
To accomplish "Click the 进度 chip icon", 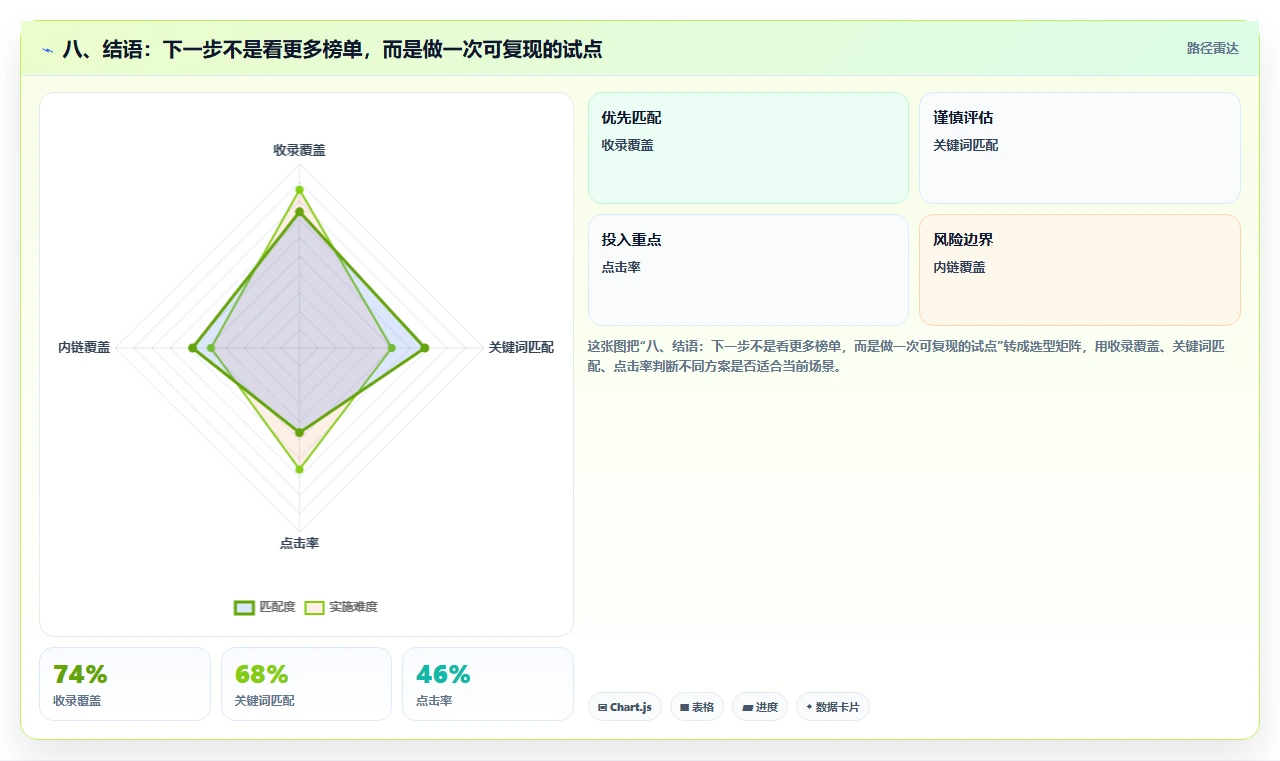I will click(747, 707).
